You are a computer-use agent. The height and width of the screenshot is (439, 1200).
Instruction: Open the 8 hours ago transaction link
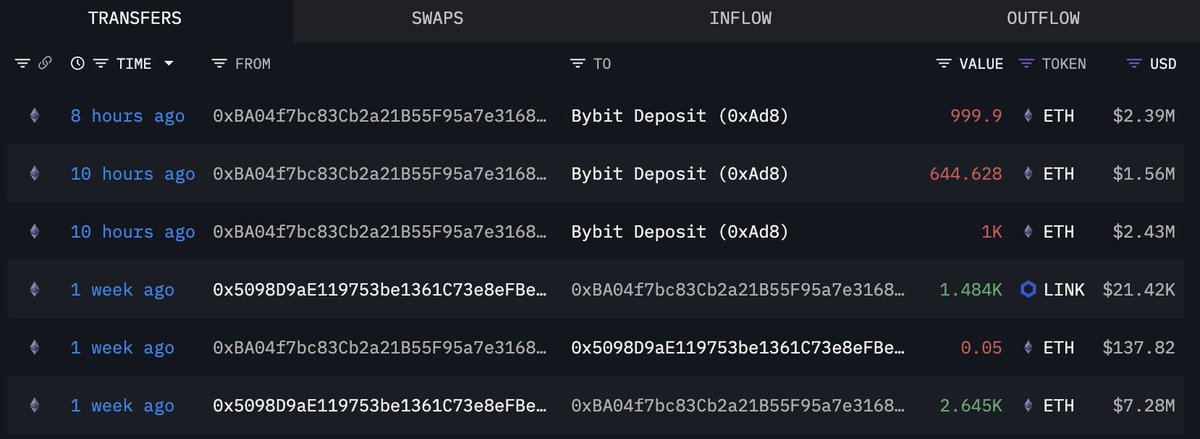pos(127,116)
